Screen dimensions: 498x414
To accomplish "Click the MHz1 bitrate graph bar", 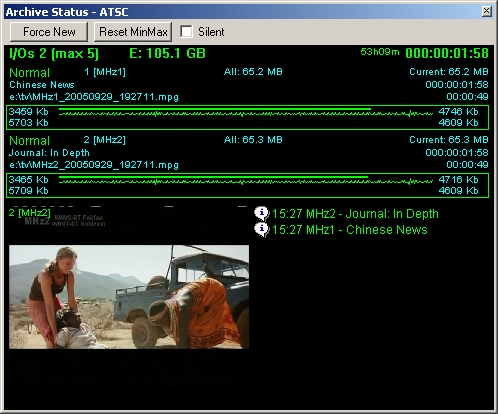I will 247,117.
